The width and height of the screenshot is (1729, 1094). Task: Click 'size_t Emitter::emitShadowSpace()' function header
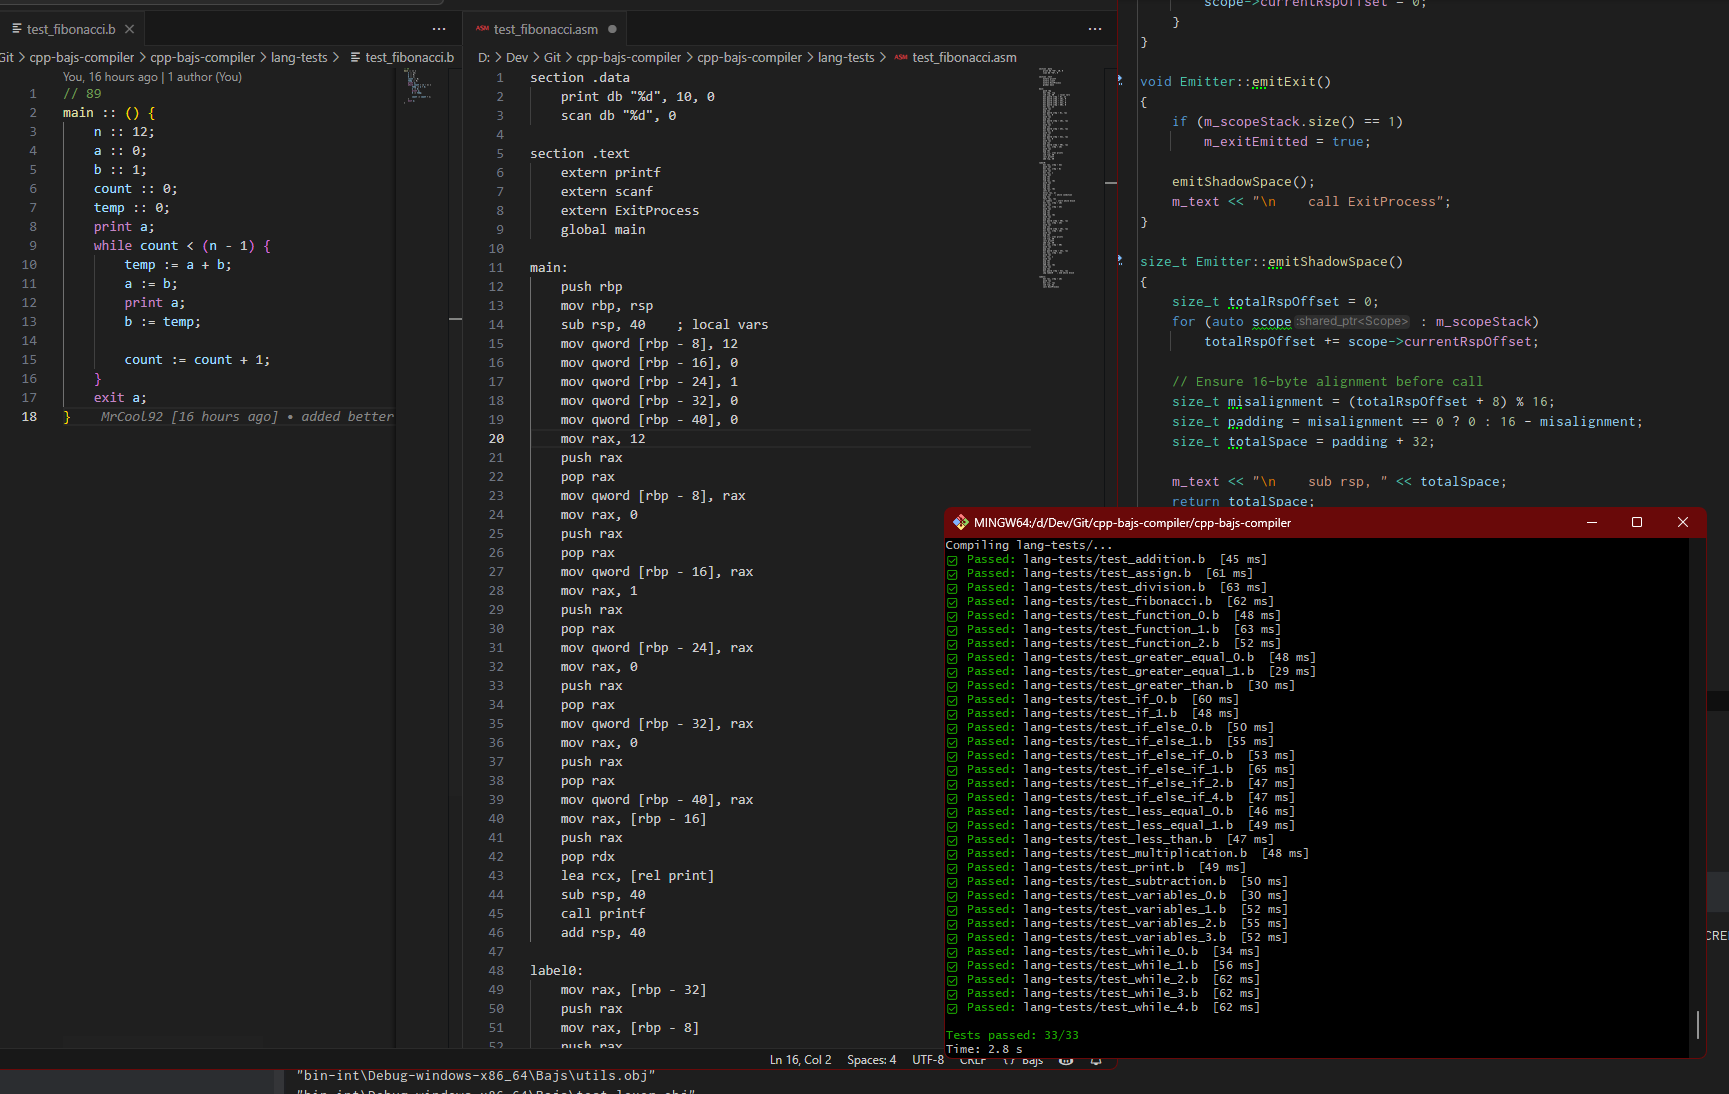tap(1271, 262)
